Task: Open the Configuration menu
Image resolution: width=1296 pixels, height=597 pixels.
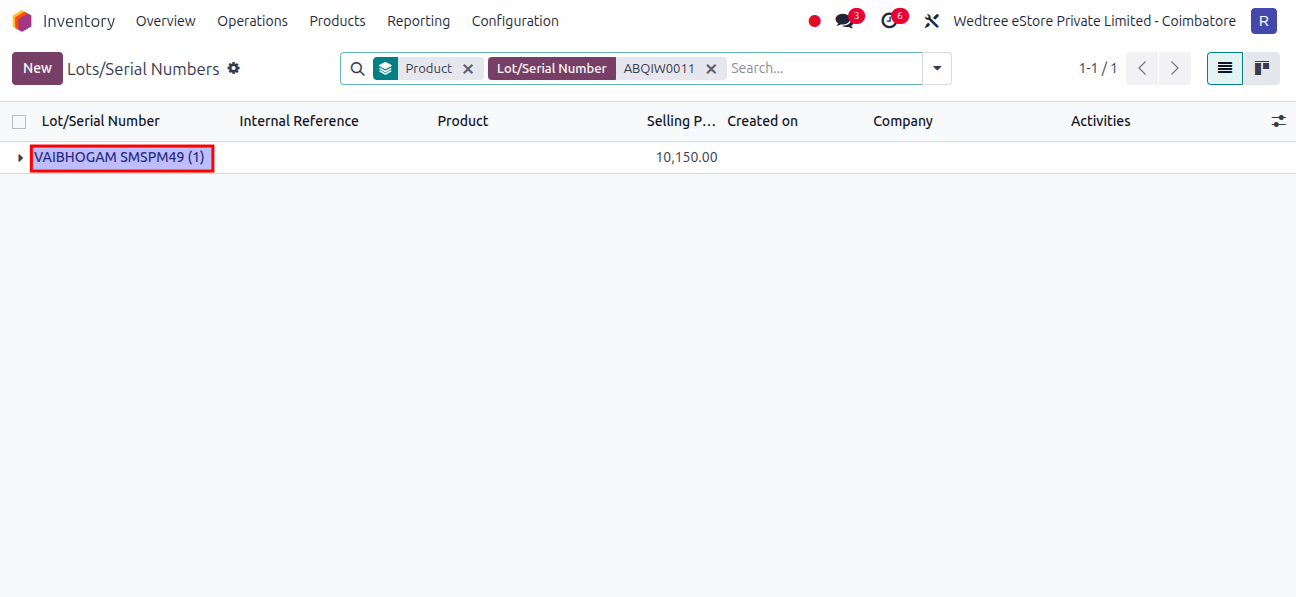Action: pyautogui.click(x=514, y=20)
